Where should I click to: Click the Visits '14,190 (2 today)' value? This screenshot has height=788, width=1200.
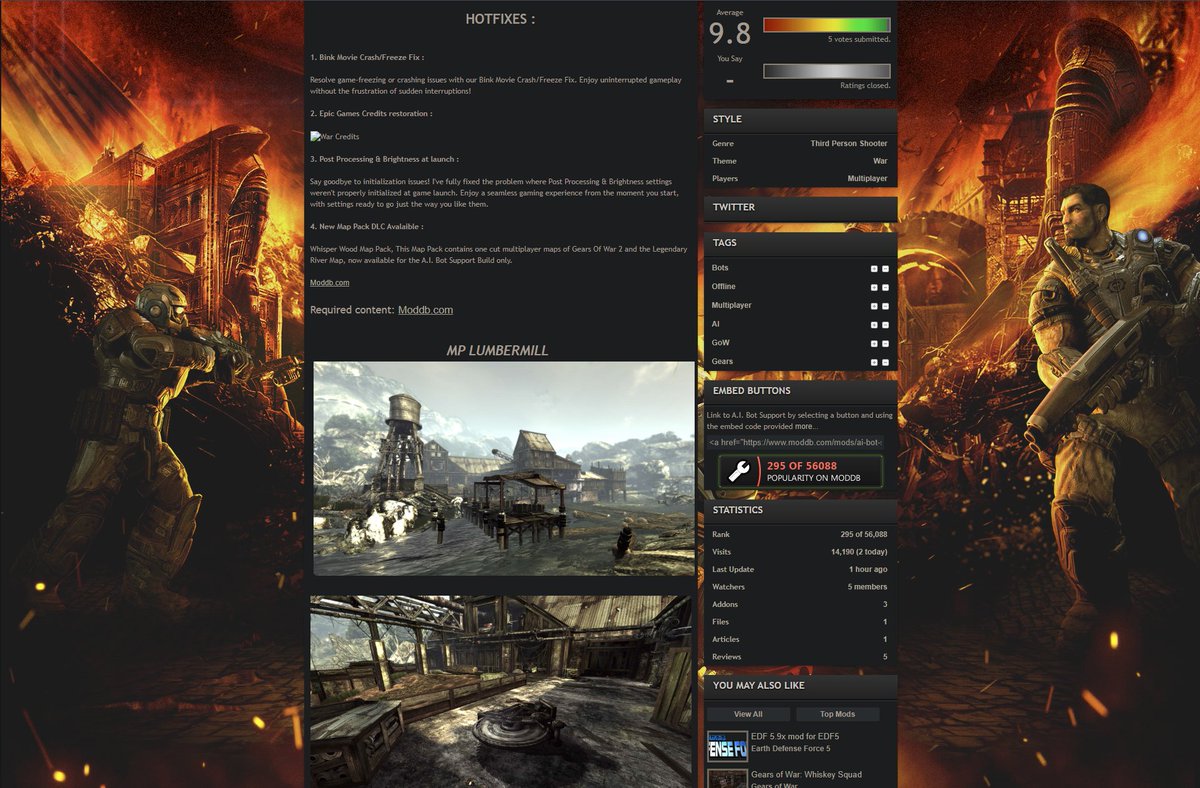point(859,552)
